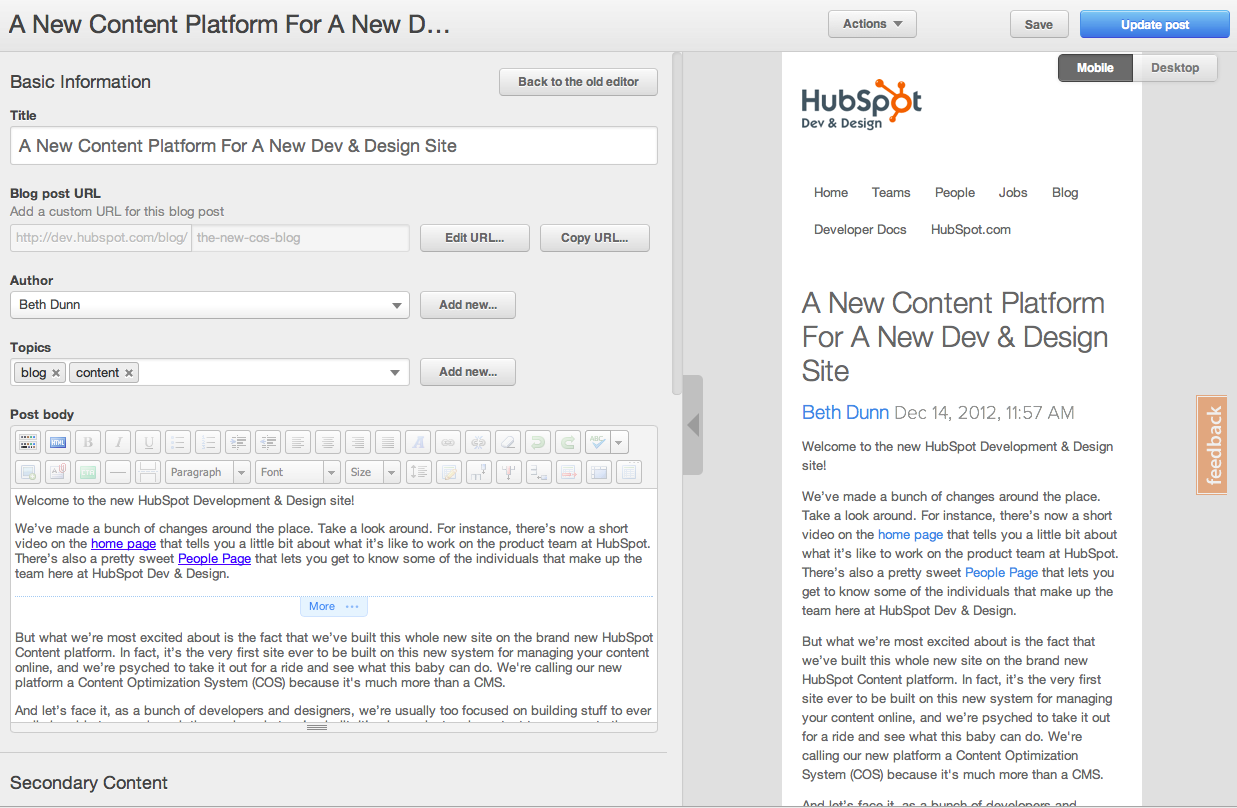Screen dimensions: 1237x808
Task: Click the Update post button
Action: (x=1154, y=25)
